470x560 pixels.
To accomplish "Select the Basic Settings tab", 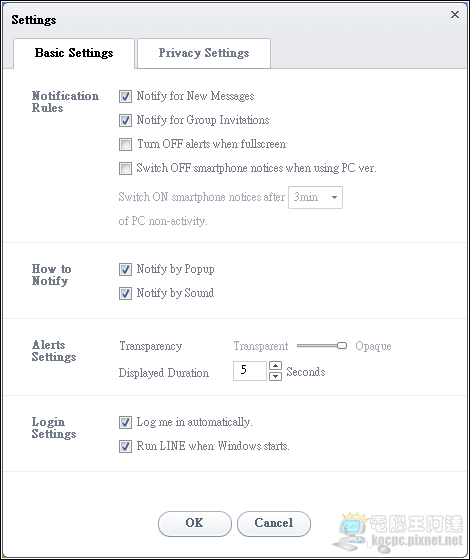I will (x=74, y=53).
